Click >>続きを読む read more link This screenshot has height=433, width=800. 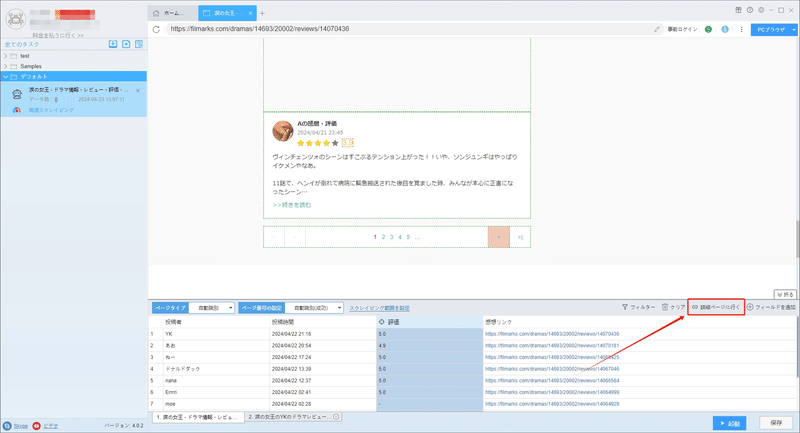(292, 205)
